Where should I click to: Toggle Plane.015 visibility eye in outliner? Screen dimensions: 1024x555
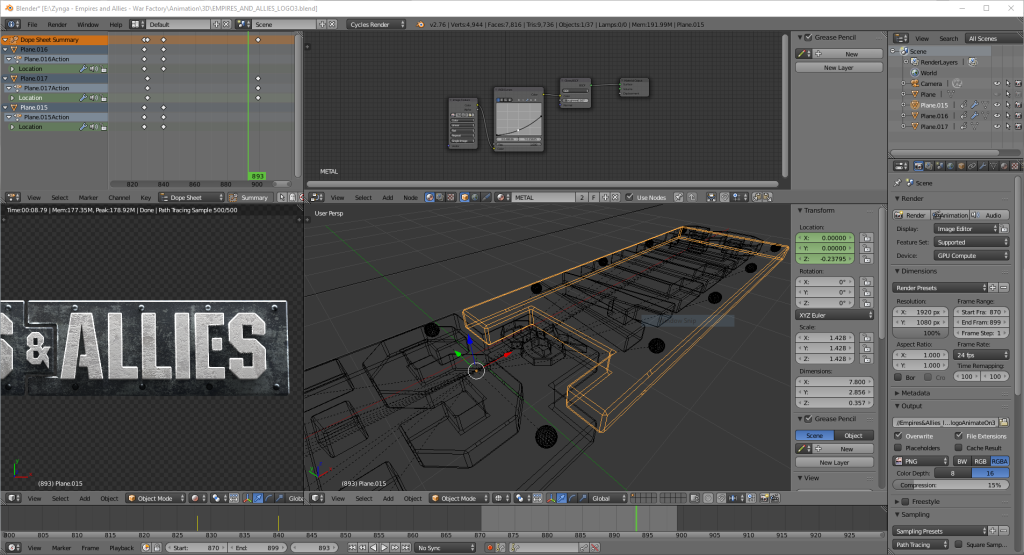pos(997,105)
